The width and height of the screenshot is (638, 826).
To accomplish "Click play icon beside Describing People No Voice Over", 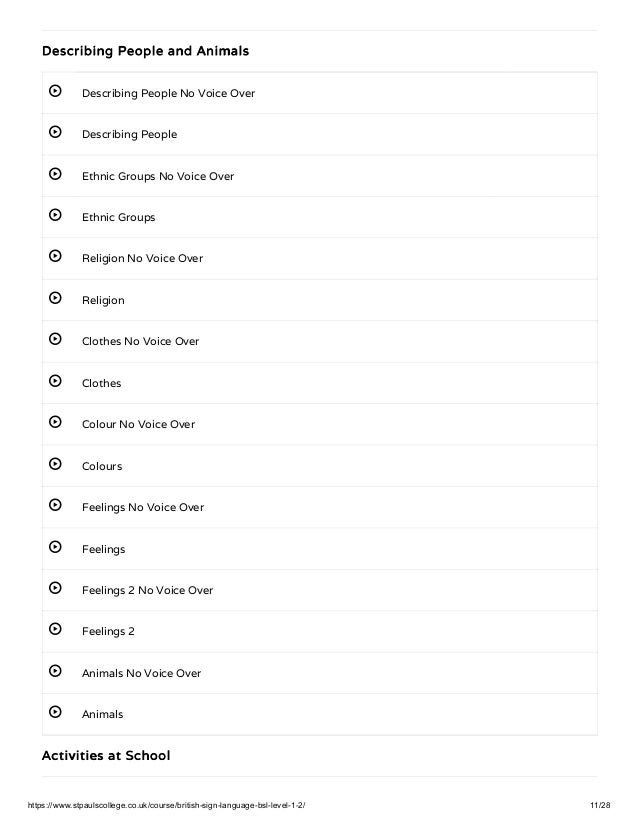I will click(56, 93).
